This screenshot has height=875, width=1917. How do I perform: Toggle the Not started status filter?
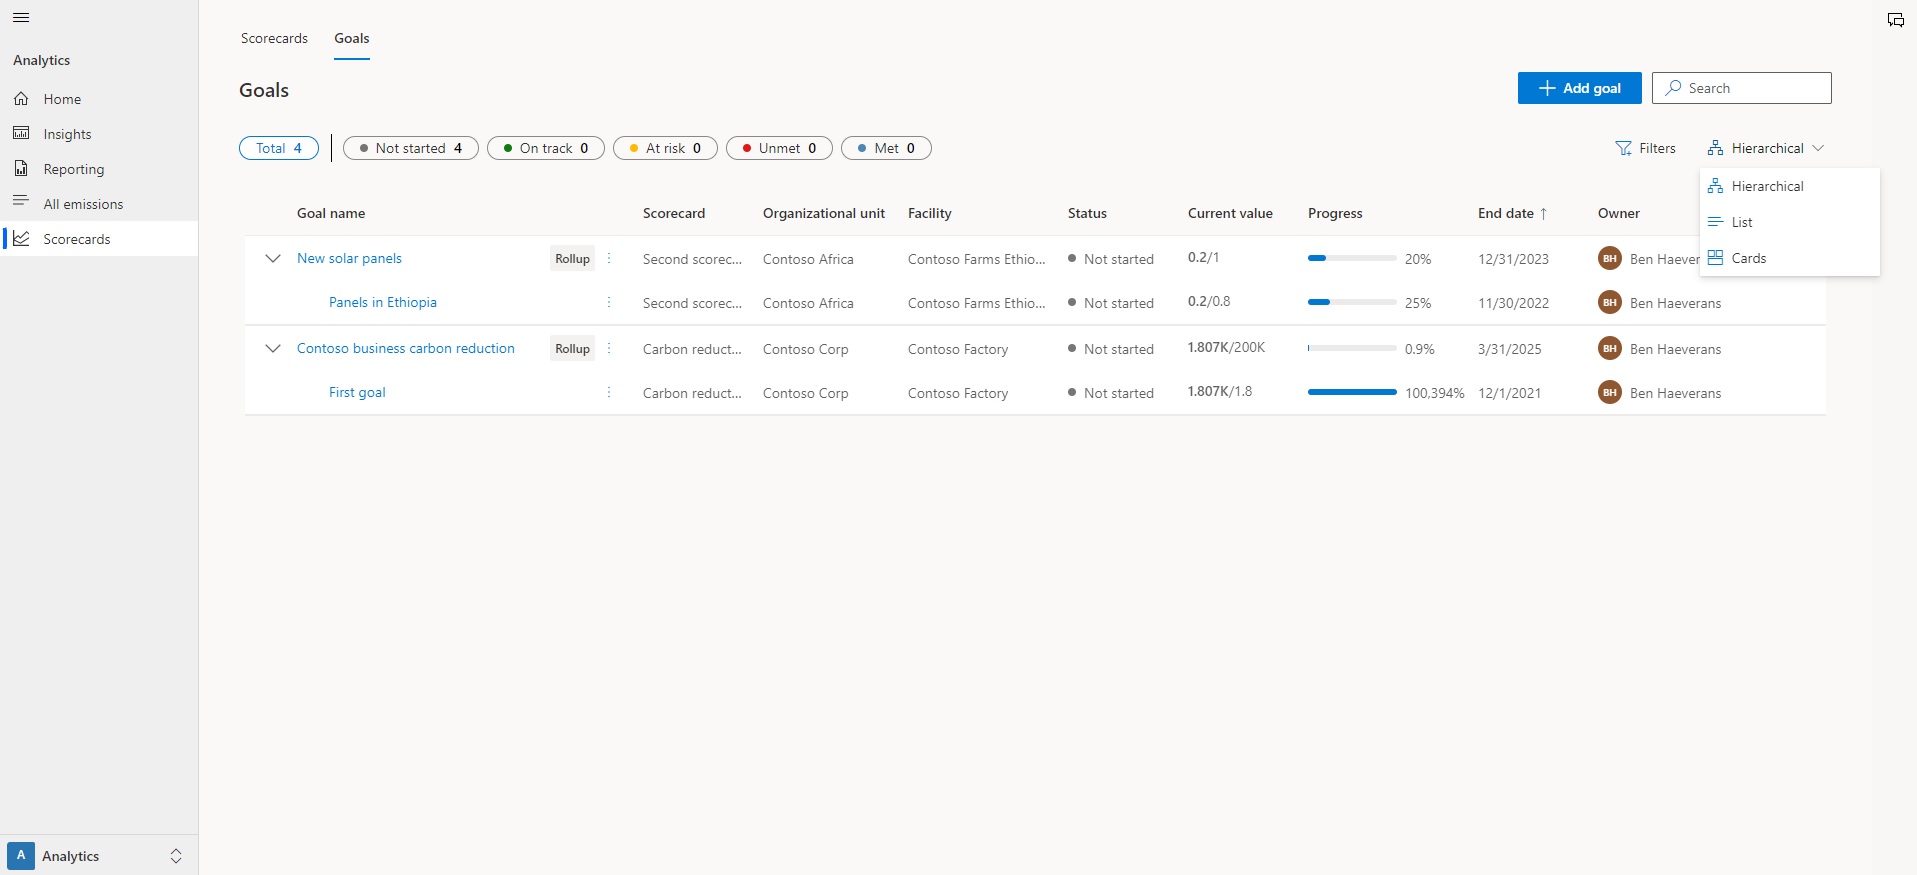411,148
